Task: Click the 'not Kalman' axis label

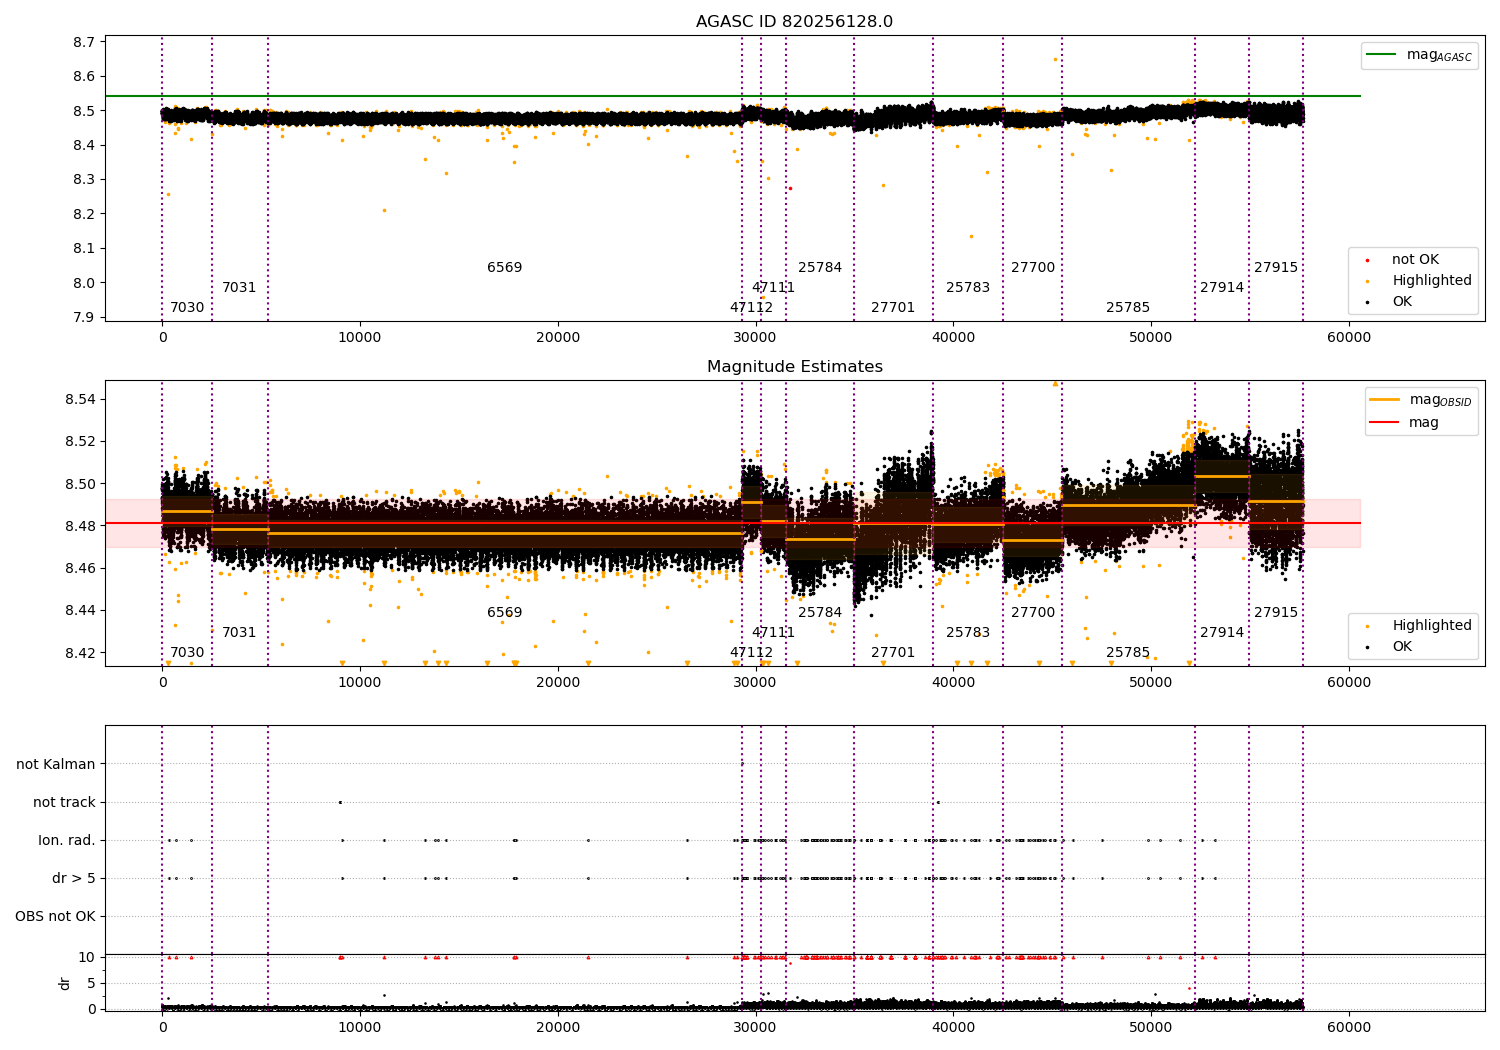Action: tap(56, 765)
